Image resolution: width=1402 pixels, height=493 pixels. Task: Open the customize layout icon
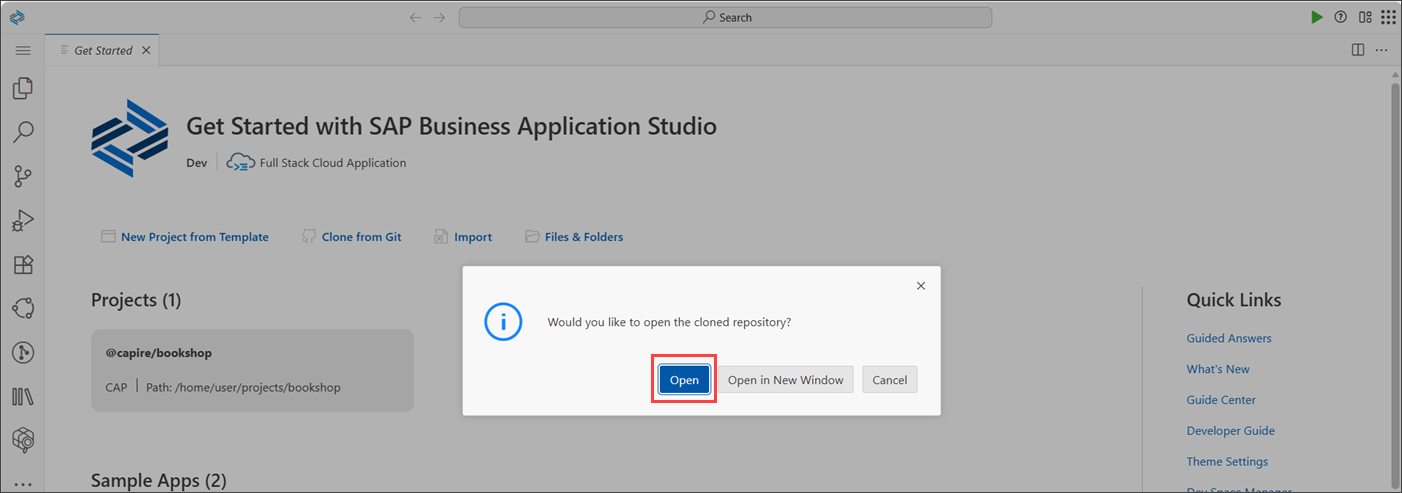click(x=1365, y=17)
